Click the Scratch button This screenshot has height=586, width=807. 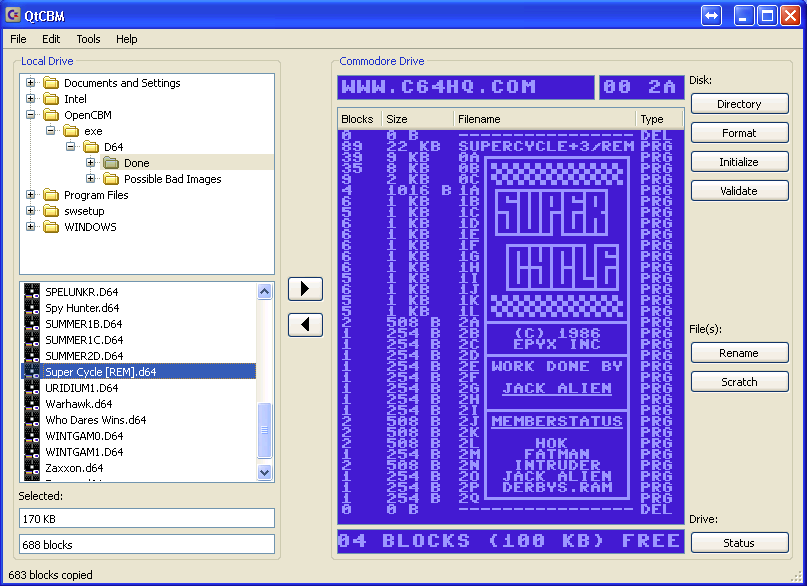tap(739, 382)
